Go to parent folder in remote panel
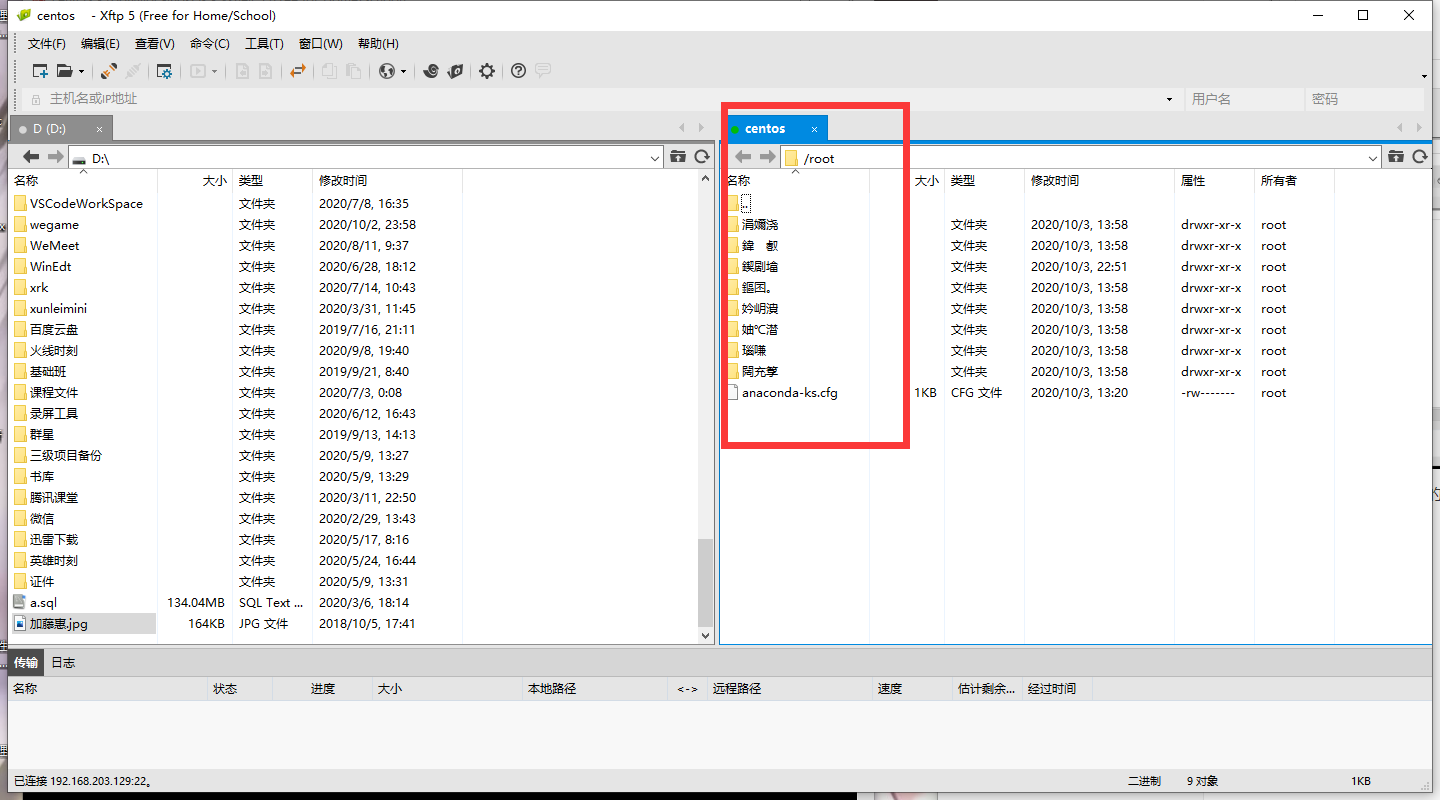Image resolution: width=1440 pixels, height=800 pixels. pos(1396,157)
